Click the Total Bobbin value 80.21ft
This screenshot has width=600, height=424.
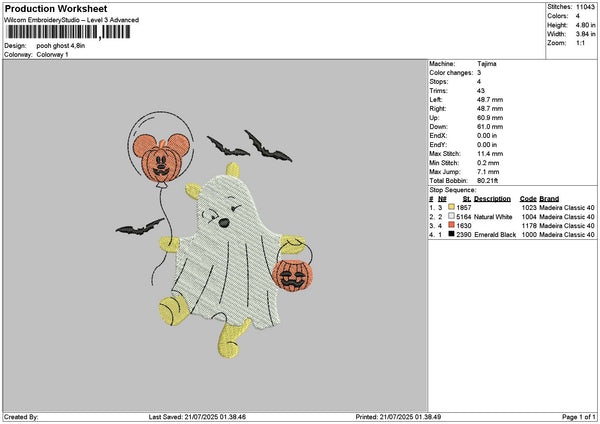pos(488,181)
